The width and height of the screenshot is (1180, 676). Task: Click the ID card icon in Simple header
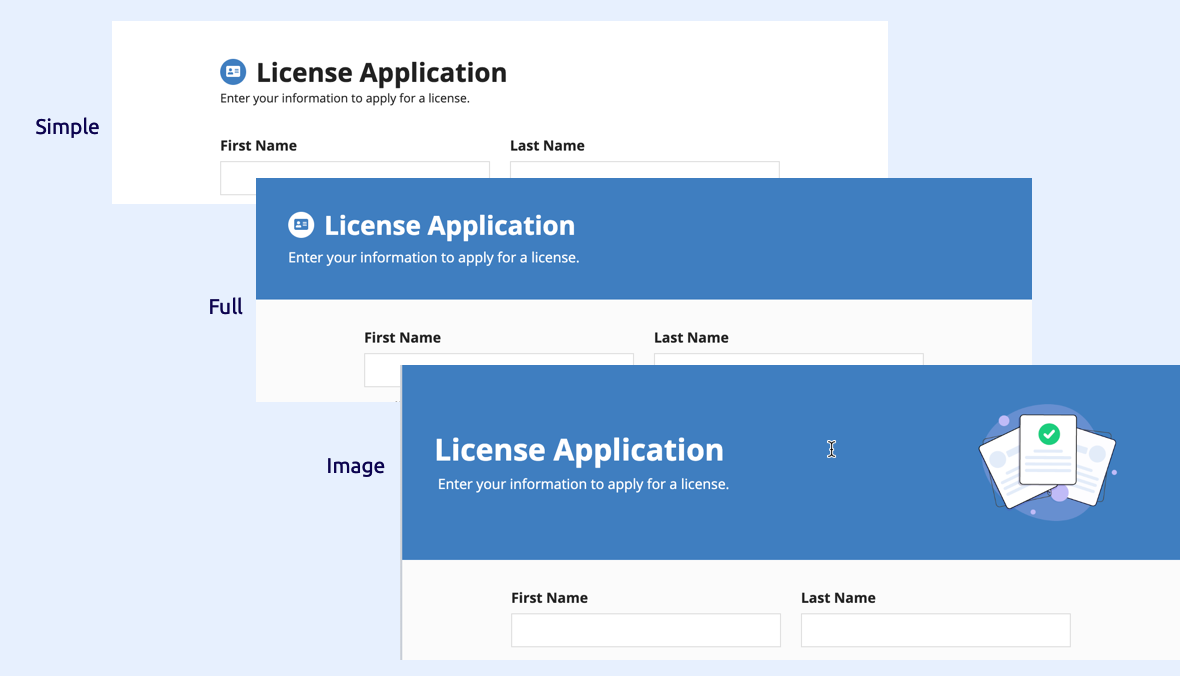click(x=233, y=72)
